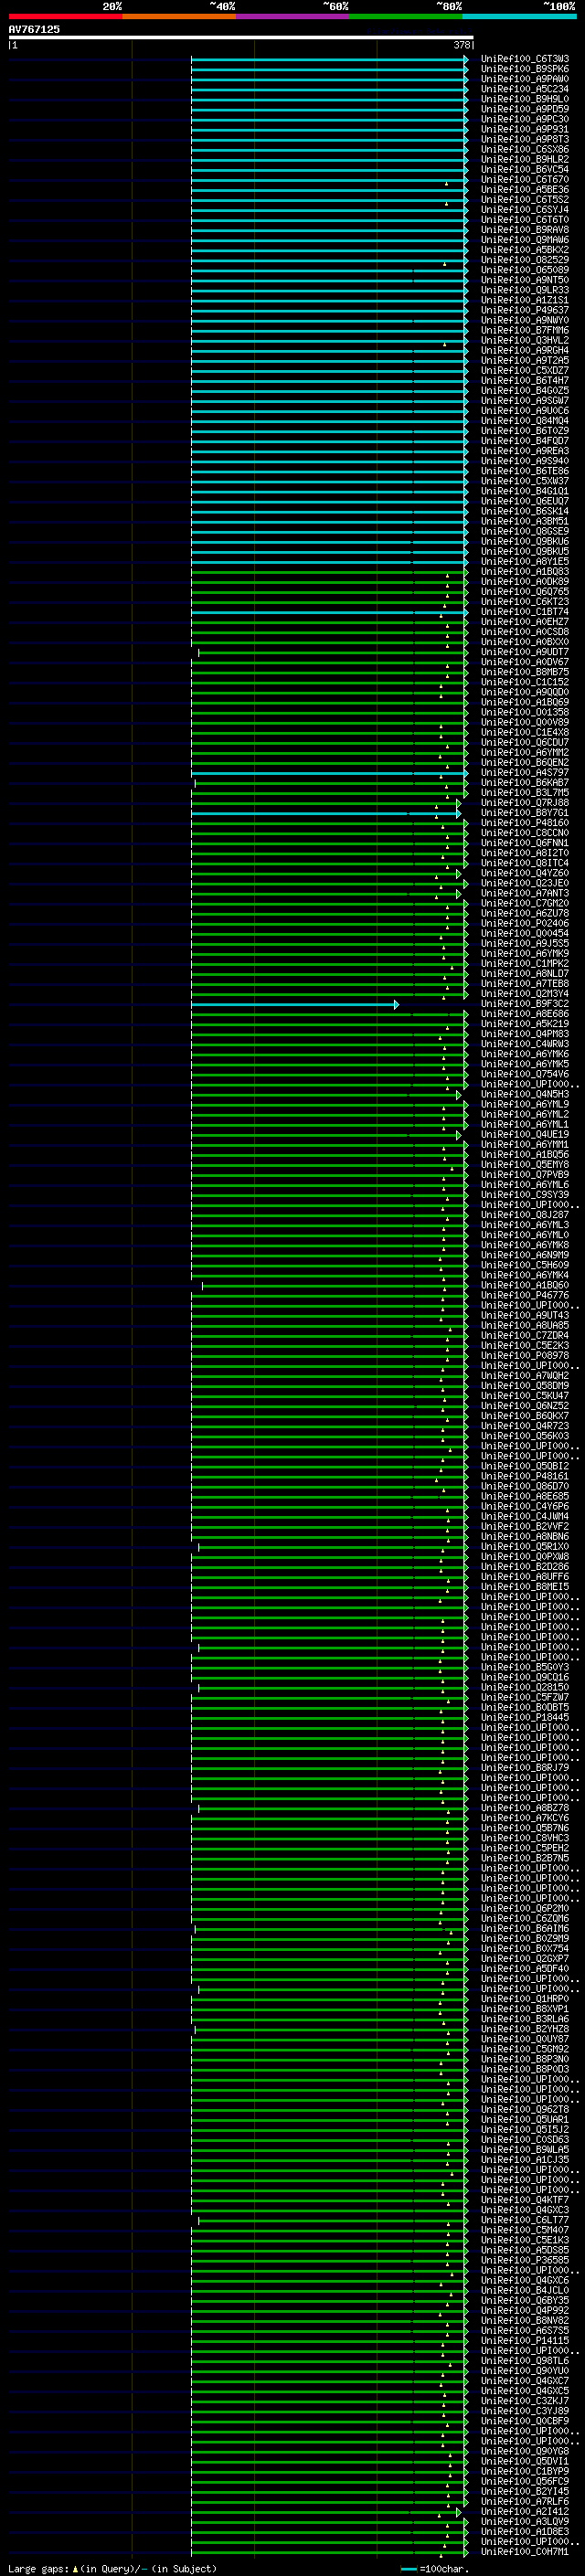The image size is (585, 2576).
Task: Select hit label UniRef100_A1CJ35
Action: click(x=525, y=2160)
